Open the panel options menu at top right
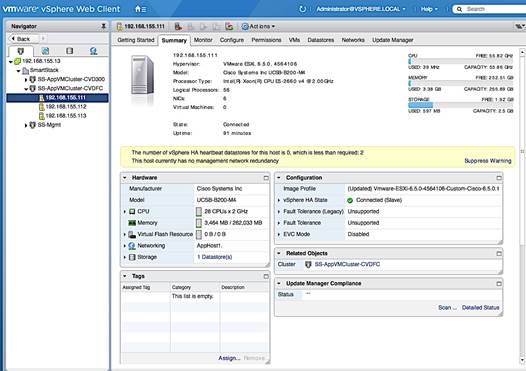This screenshot has width=526, height=371. point(520,26)
